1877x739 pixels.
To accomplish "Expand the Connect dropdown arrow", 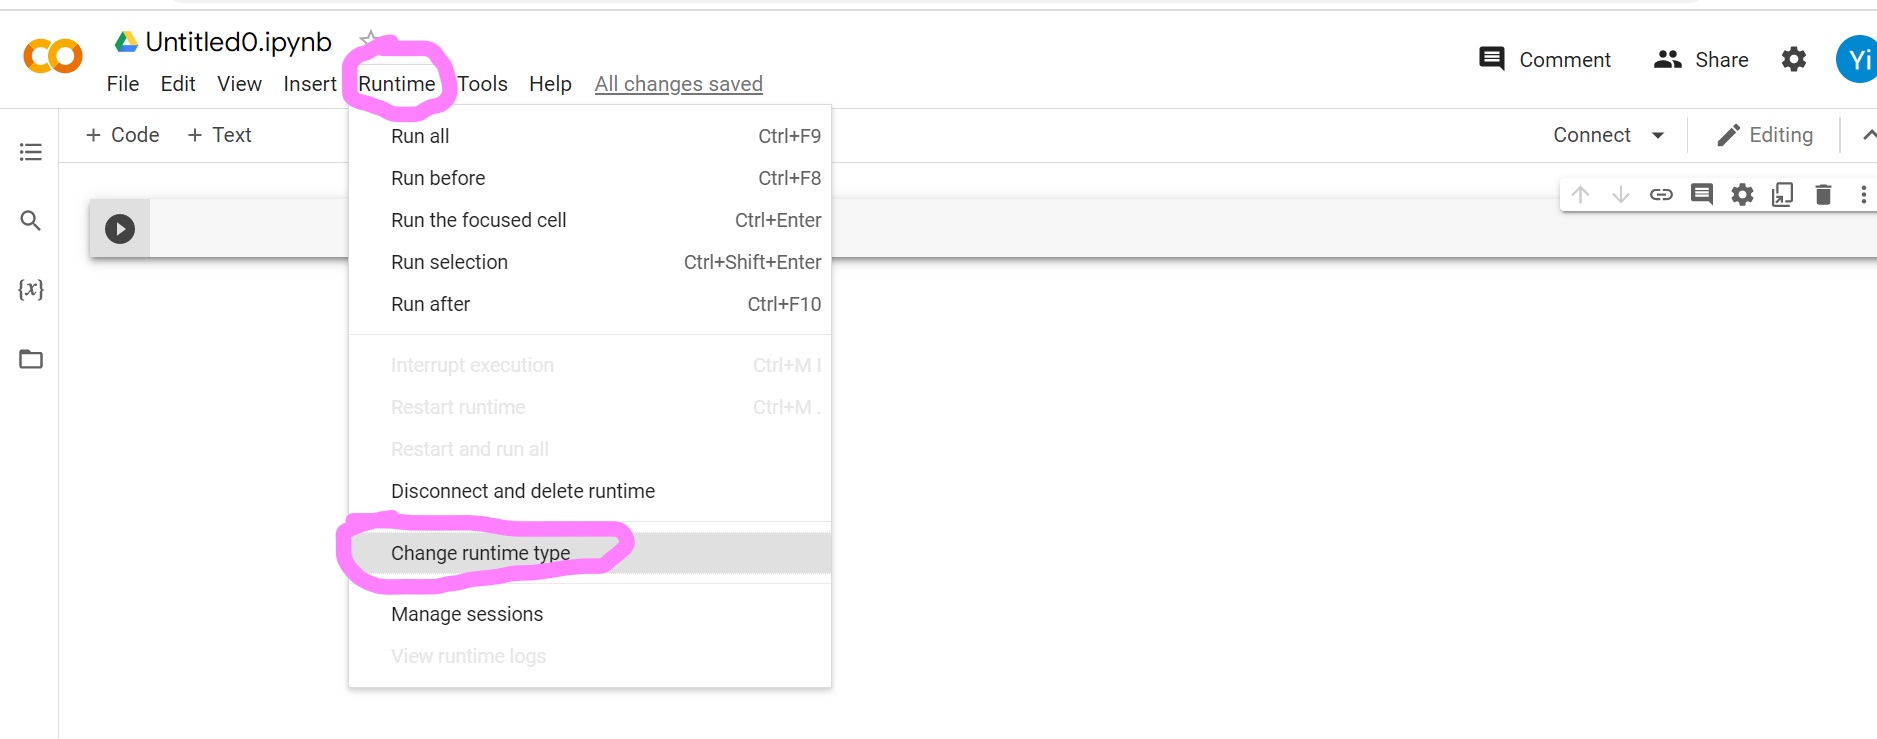I will point(1658,135).
